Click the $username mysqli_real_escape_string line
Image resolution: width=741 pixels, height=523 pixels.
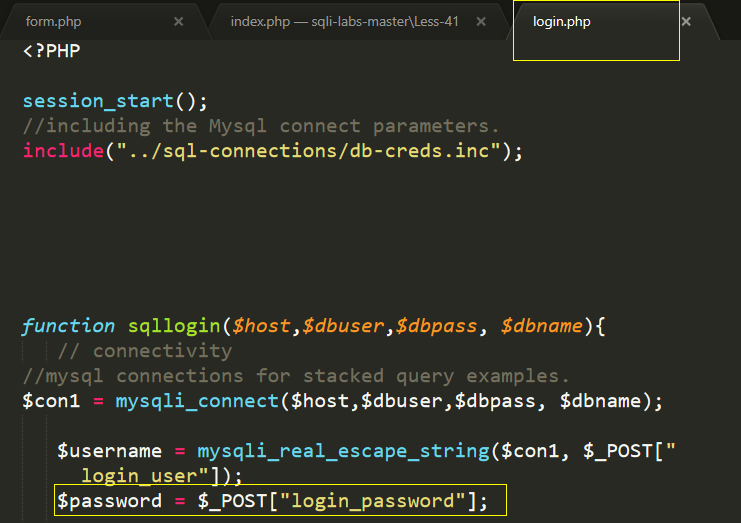(x=366, y=451)
